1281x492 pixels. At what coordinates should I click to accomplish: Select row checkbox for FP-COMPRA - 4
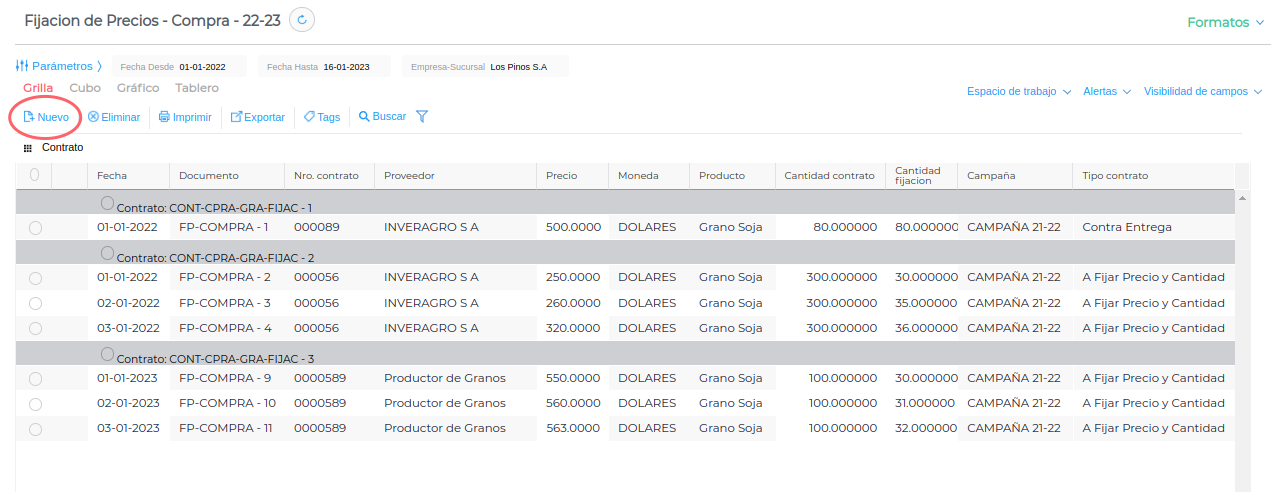tap(36, 328)
